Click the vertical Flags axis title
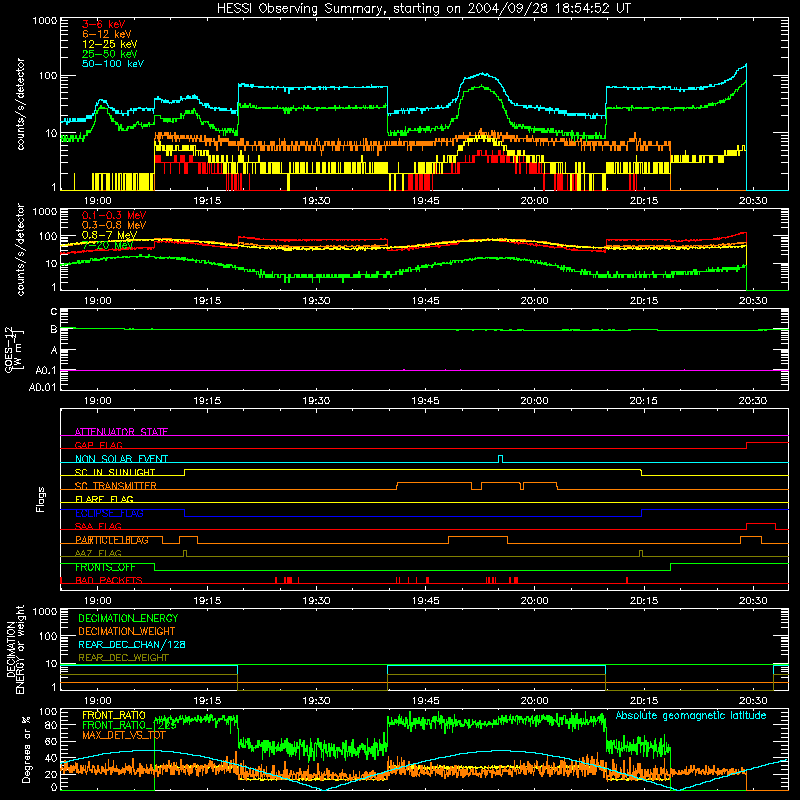Image resolution: width=800 pixels, height=800 pixels. tap(41, 499)
